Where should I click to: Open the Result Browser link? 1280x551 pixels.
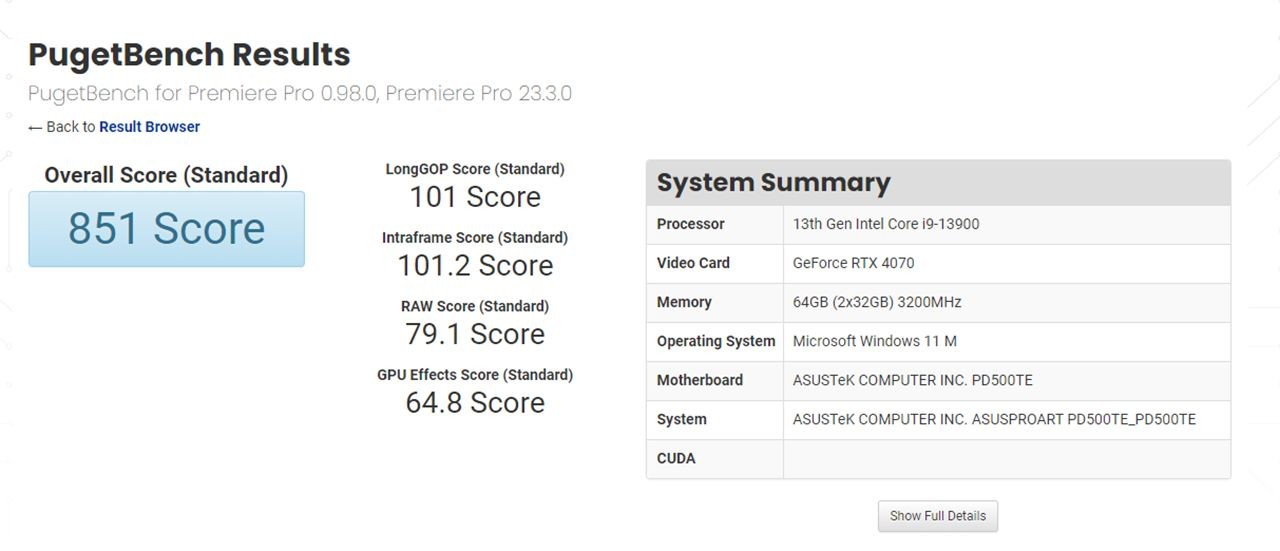tap(149, 127)
